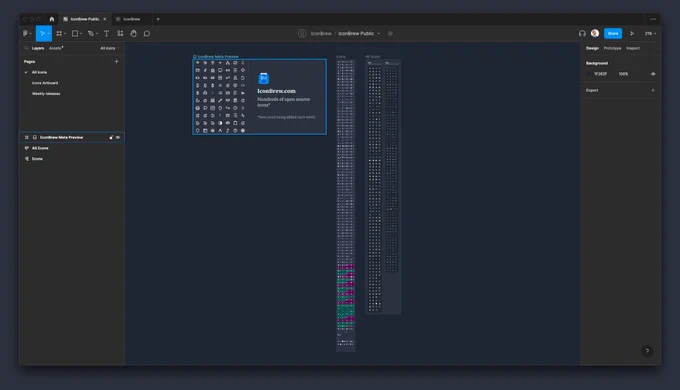The image size is (680, 390).
Task: Click the IconBrew Public file title
Action: tap(356, 33)
